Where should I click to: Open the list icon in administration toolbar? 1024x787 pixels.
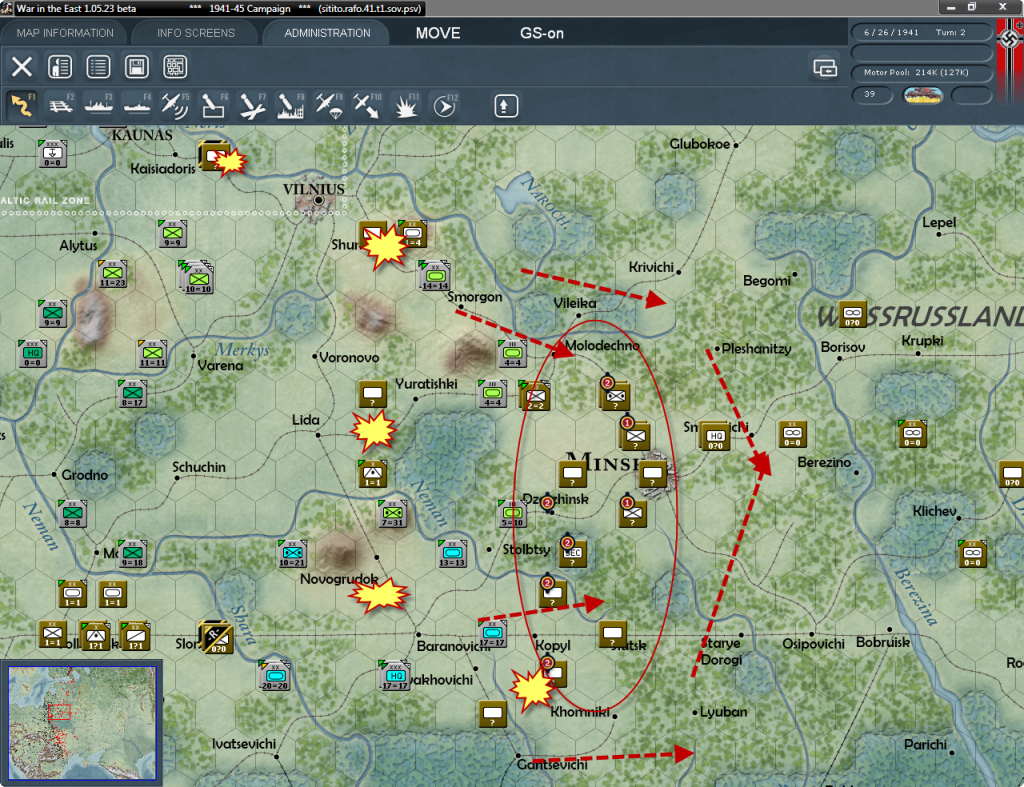99,67
